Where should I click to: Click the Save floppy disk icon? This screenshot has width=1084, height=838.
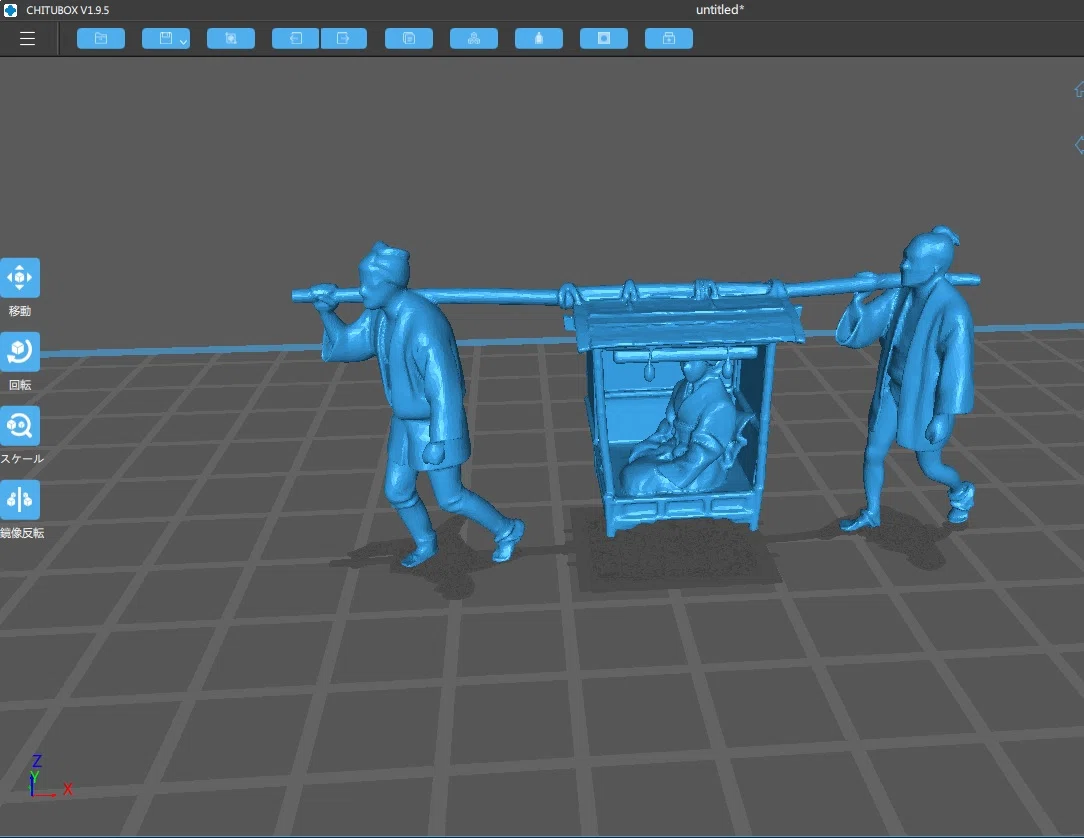click(x=165, y=39)
